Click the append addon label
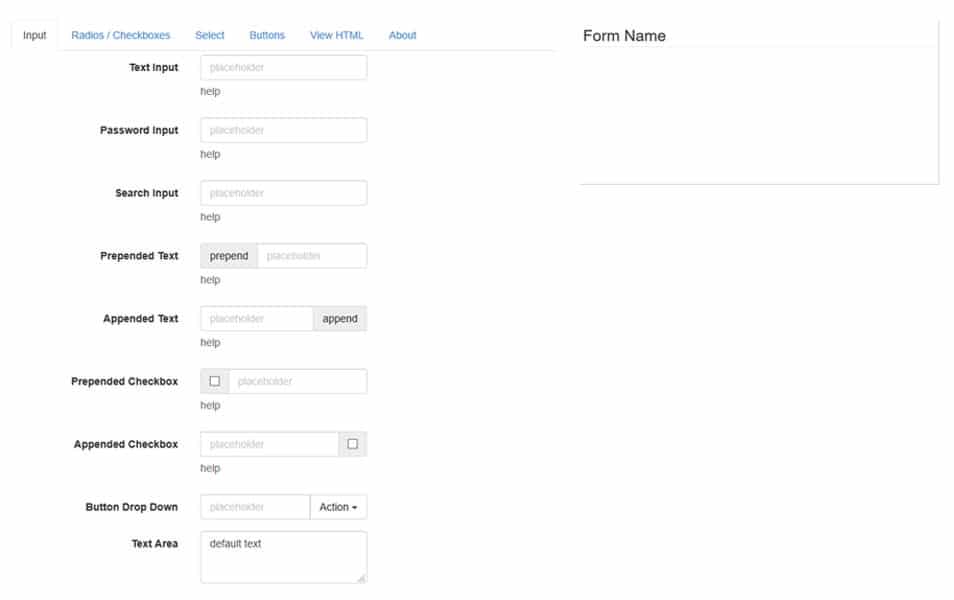This screenshot has height=600, width=954. (x=340, y=318)
